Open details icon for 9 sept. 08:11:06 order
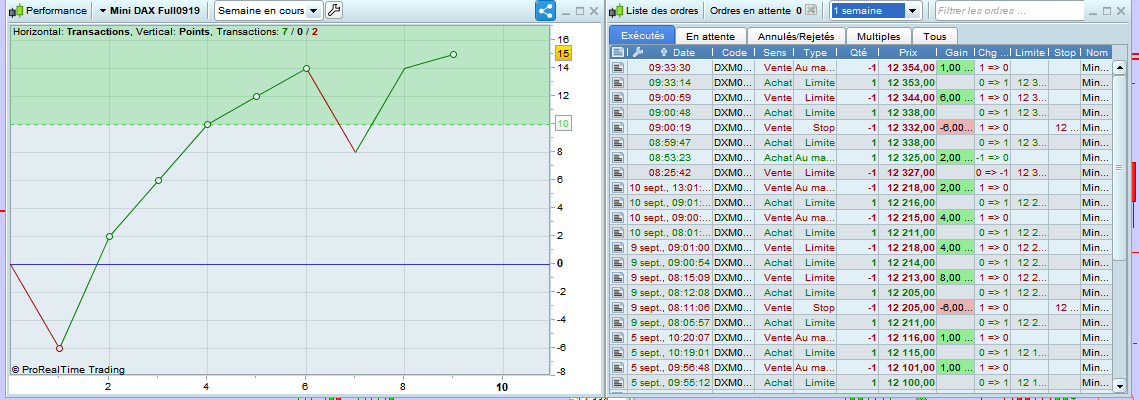The height and width of the screenshot is (400, 1139). click(x=618, y=307)
